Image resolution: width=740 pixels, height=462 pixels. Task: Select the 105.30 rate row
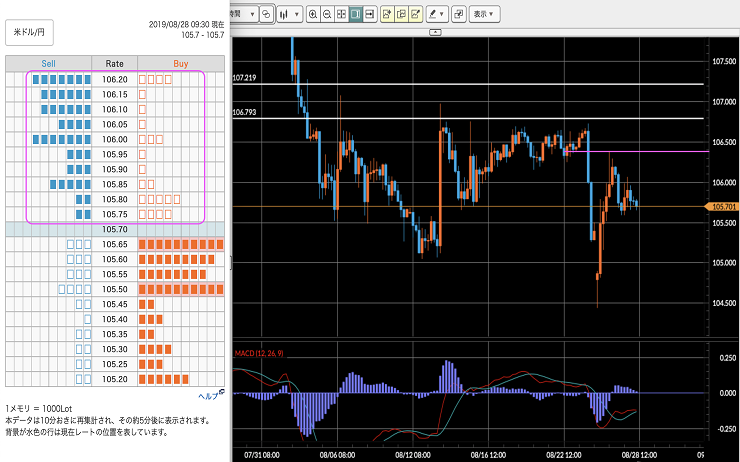pos(115,349)
